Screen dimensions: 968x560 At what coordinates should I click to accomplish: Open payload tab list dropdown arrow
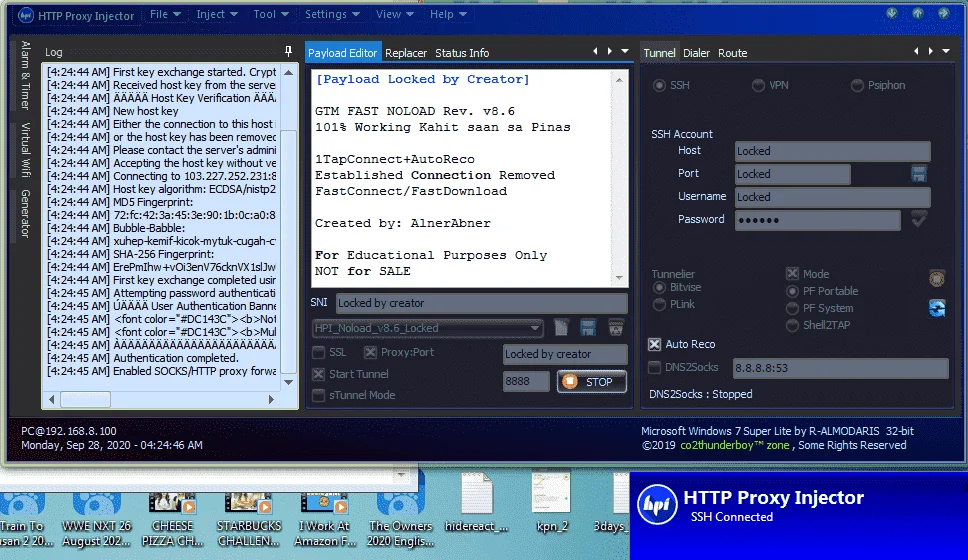[x=625, y=51]
